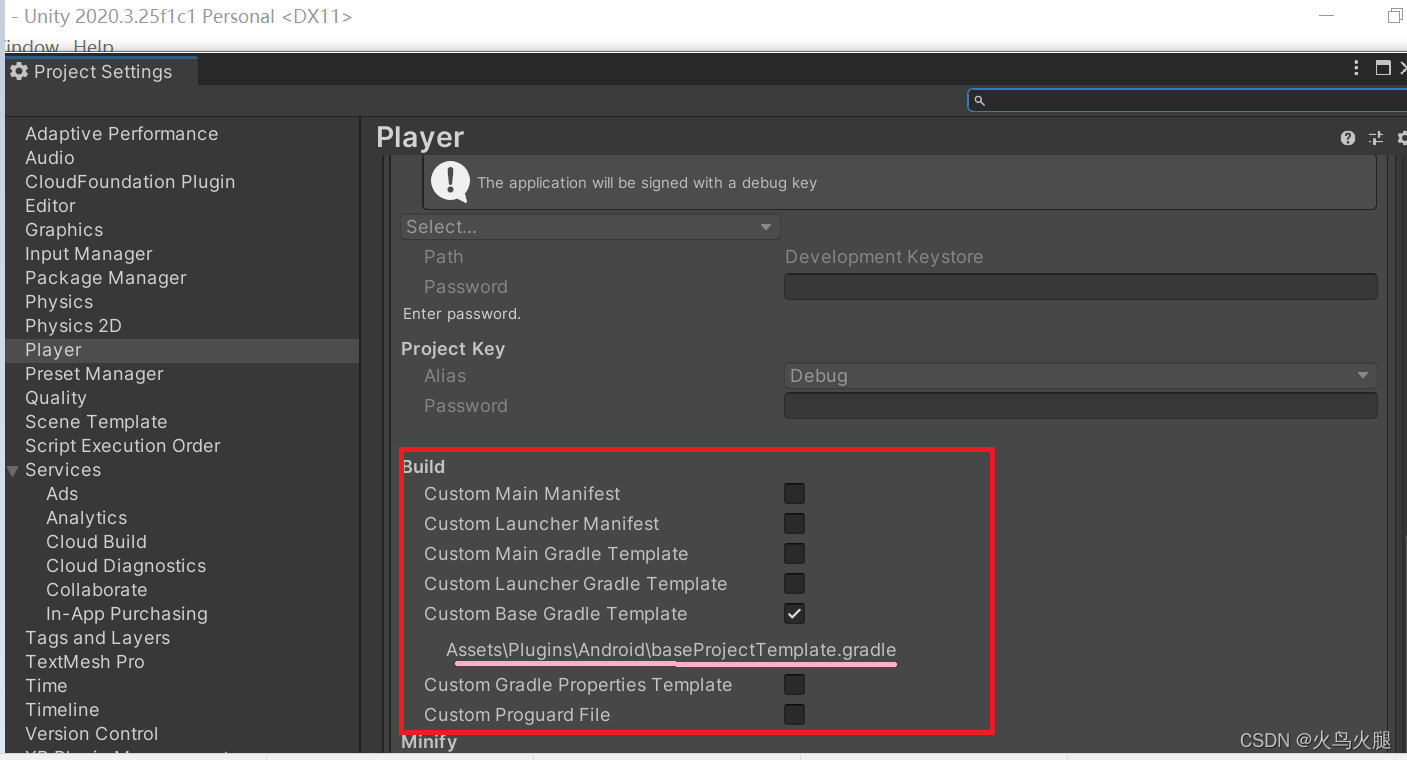Disable the Custom Base Gradle Template checkbox

(794, 613)
